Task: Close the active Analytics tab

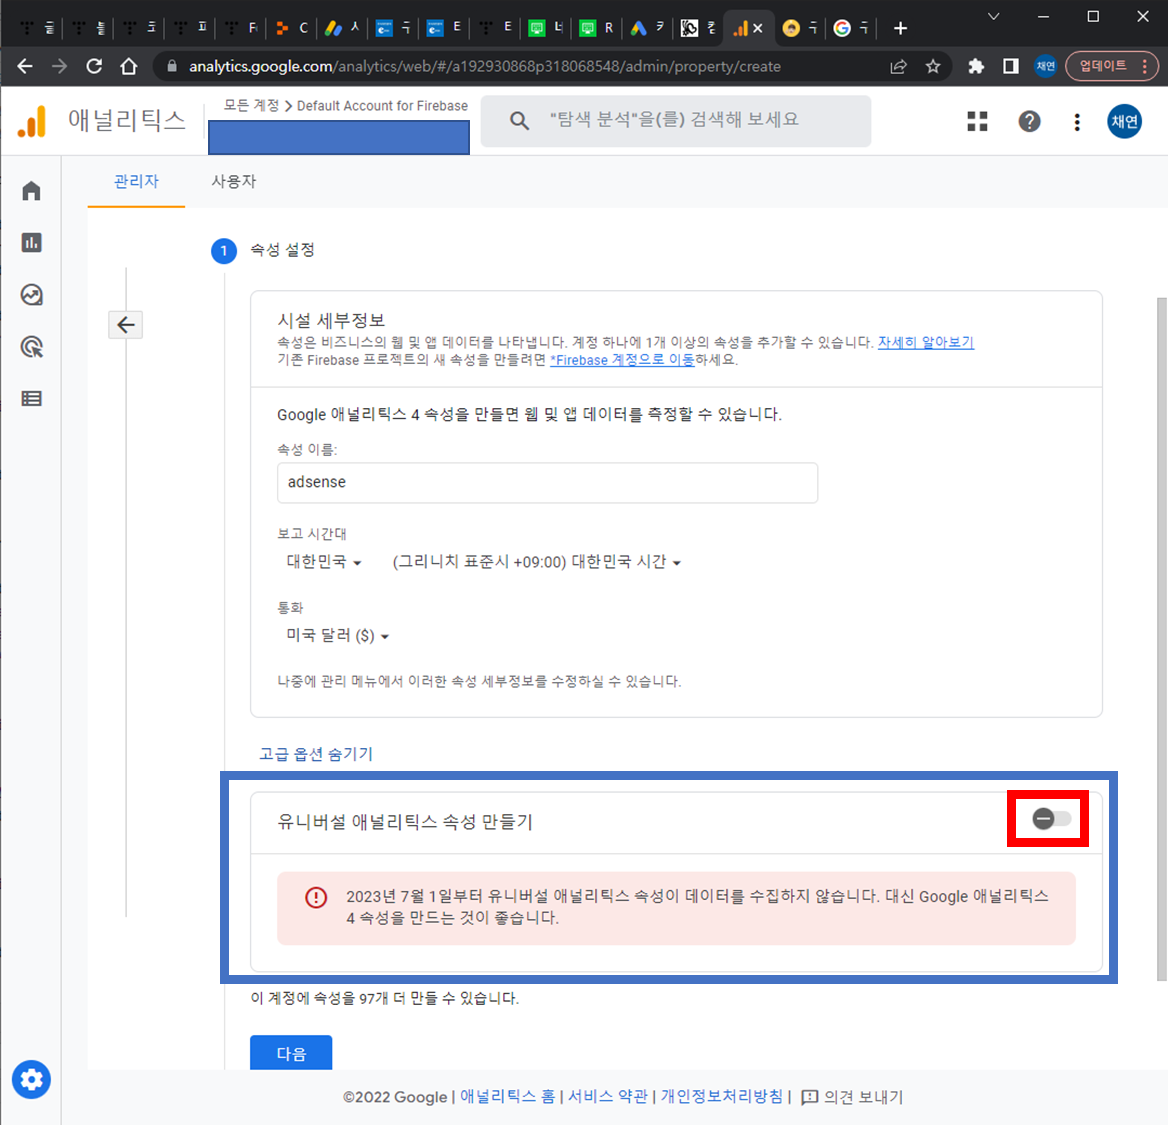Action: 758,28
